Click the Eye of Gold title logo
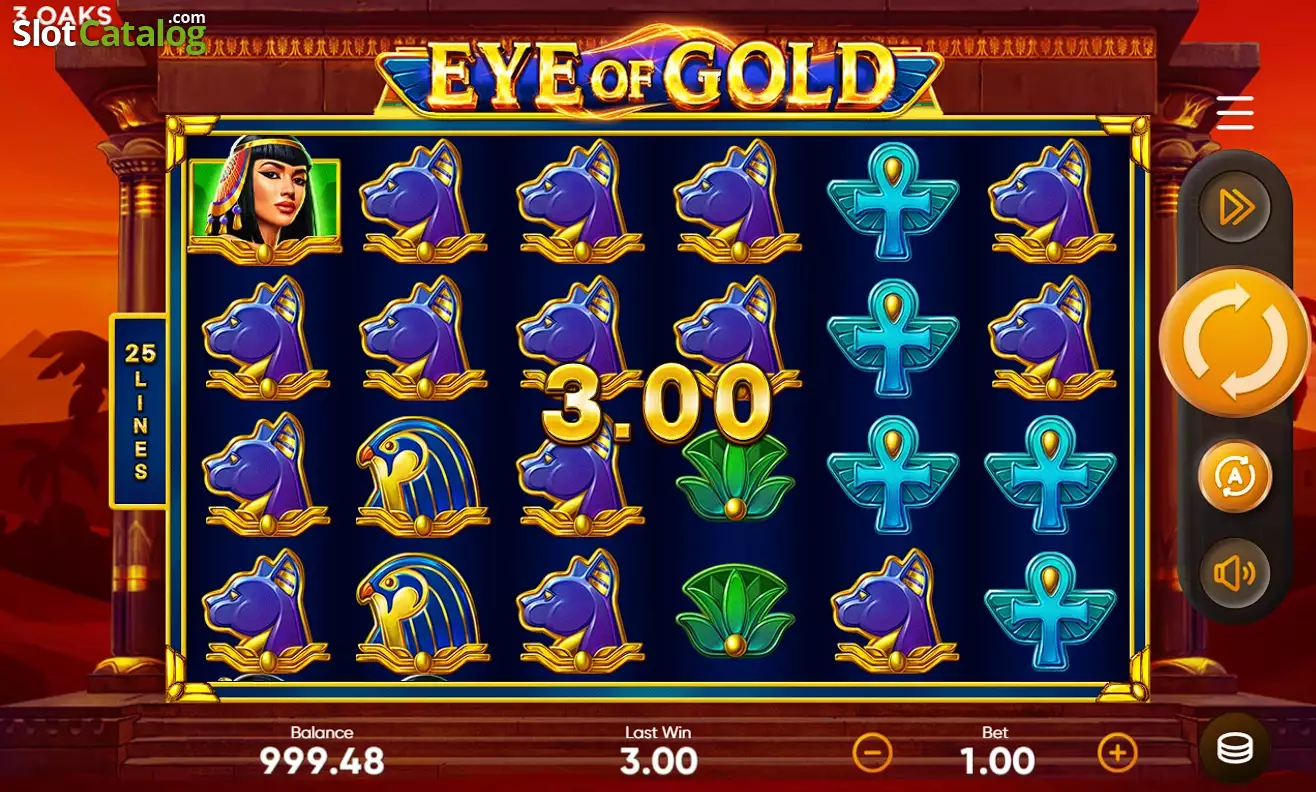The width and height of the screenshot is (1316, 792). tap(660, 72)
